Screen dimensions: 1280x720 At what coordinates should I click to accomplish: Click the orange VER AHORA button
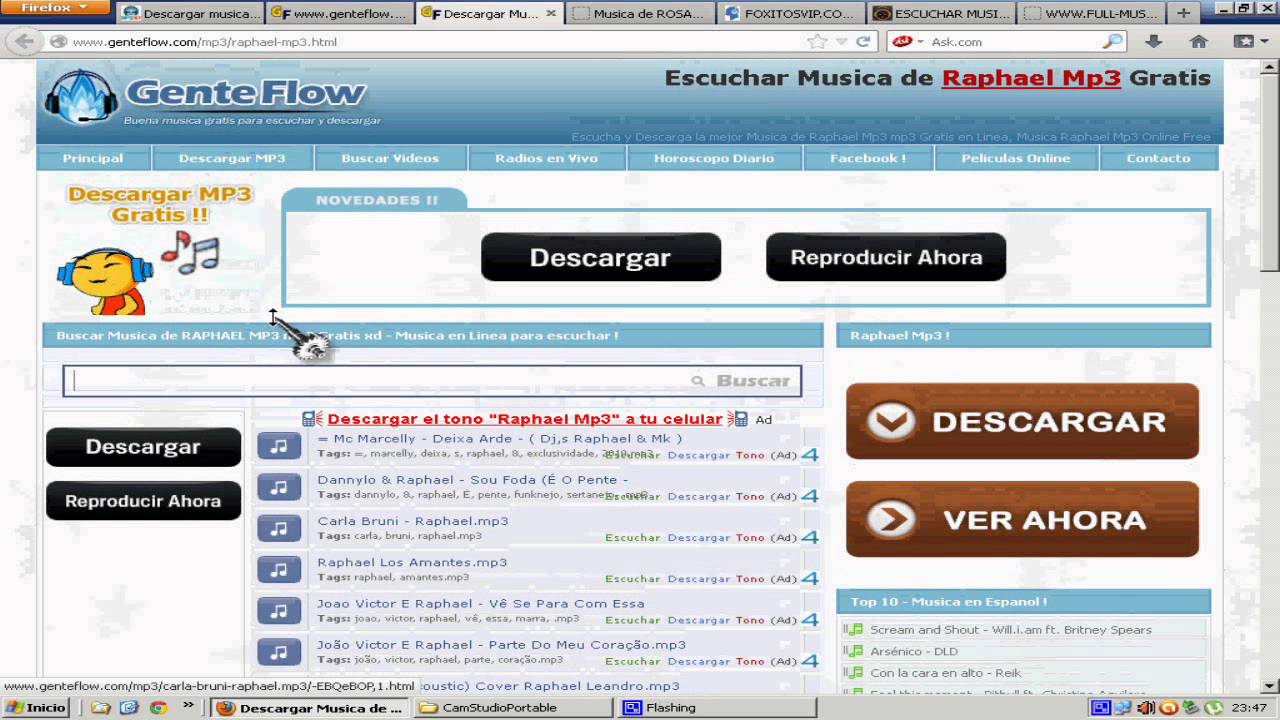[1022, 519]
